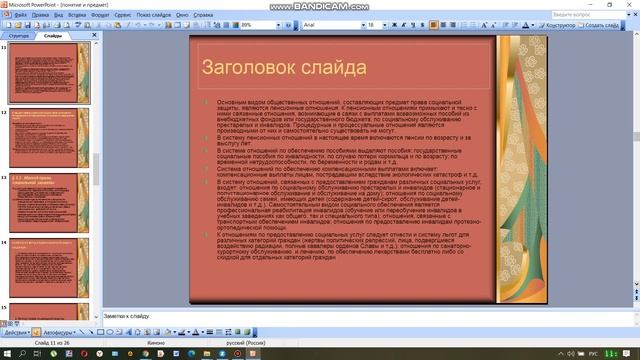Open the Показ слайдов menu
This screenshot has width=640, height=360.
pos(154,15)
